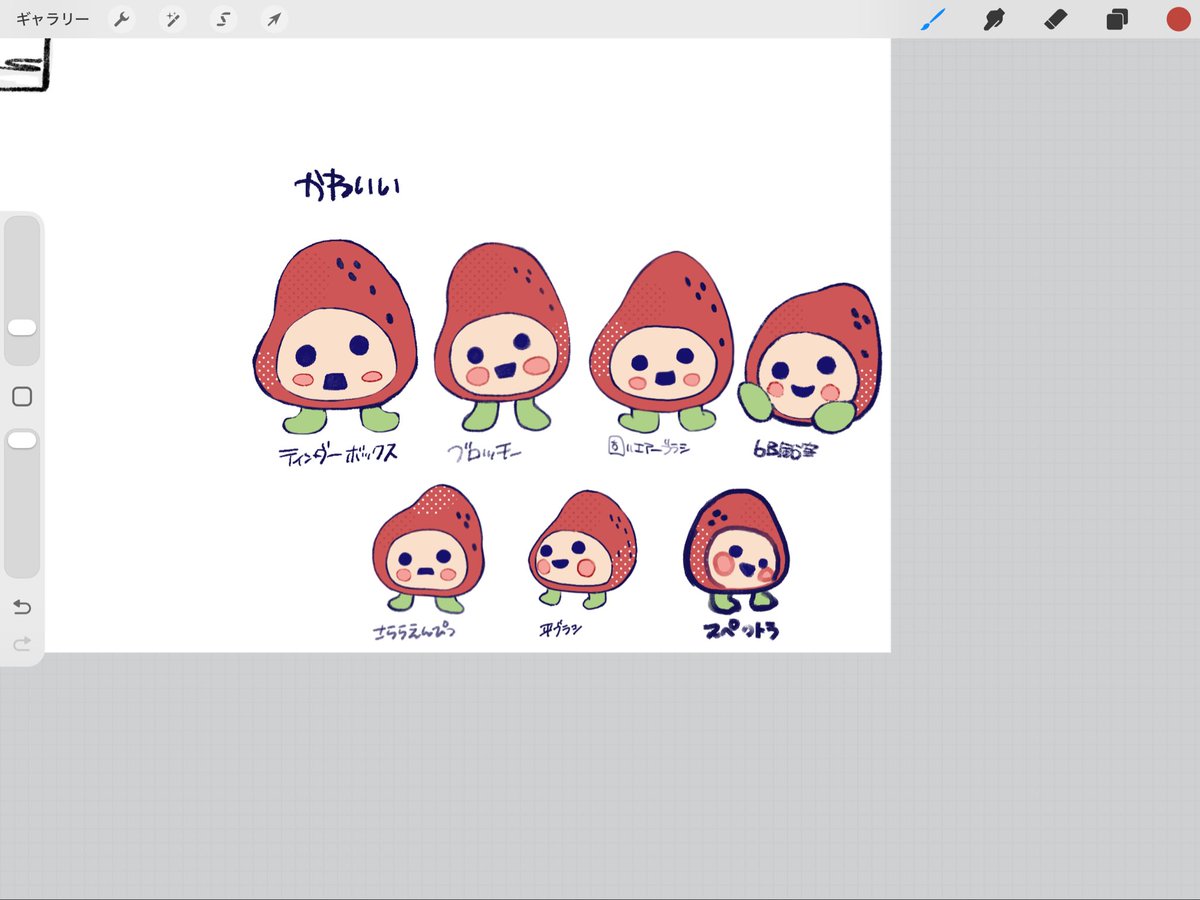Select the Brush paint tool
This screenshot has height=900, width=1200.
point(933,19)
